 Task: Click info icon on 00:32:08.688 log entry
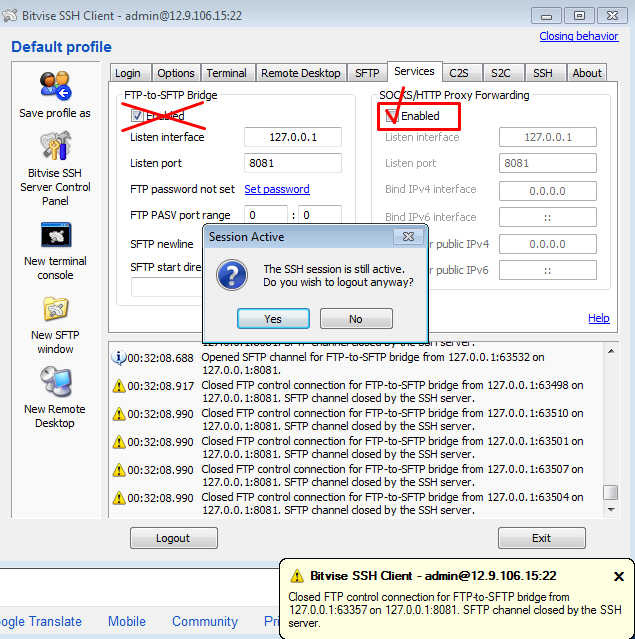(118, 358)
